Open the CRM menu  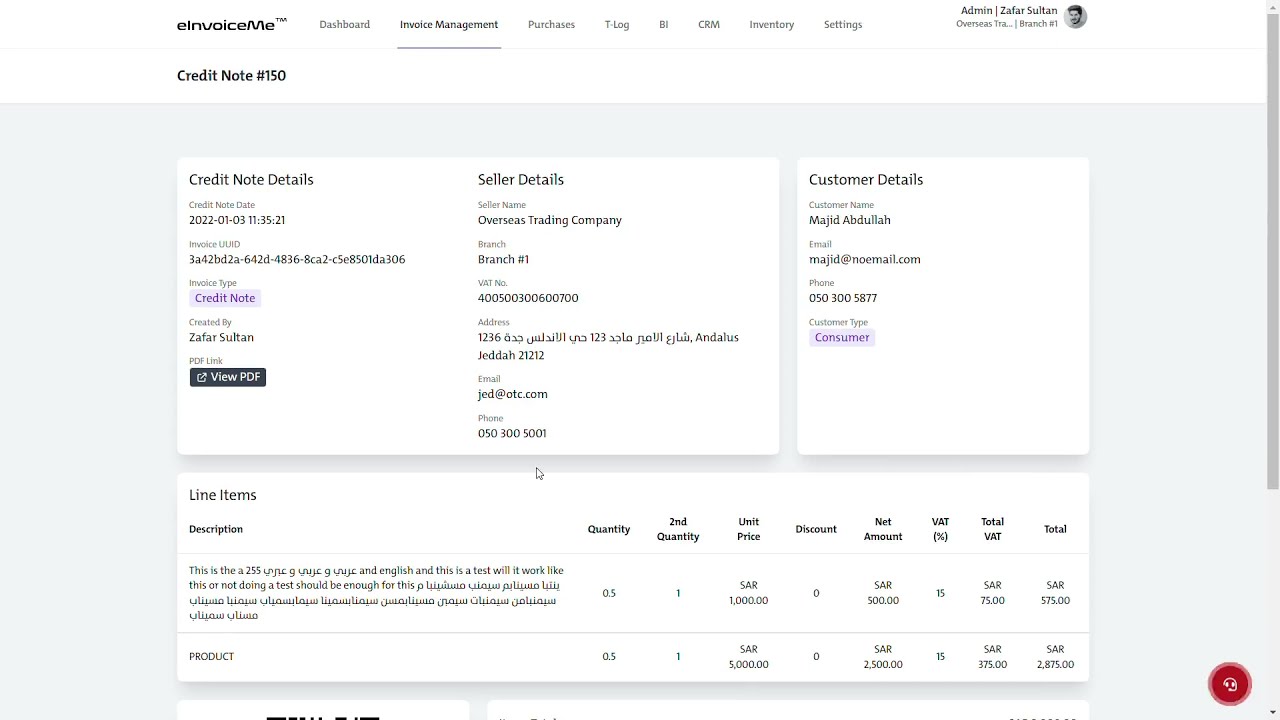click(x=708, y=24)
